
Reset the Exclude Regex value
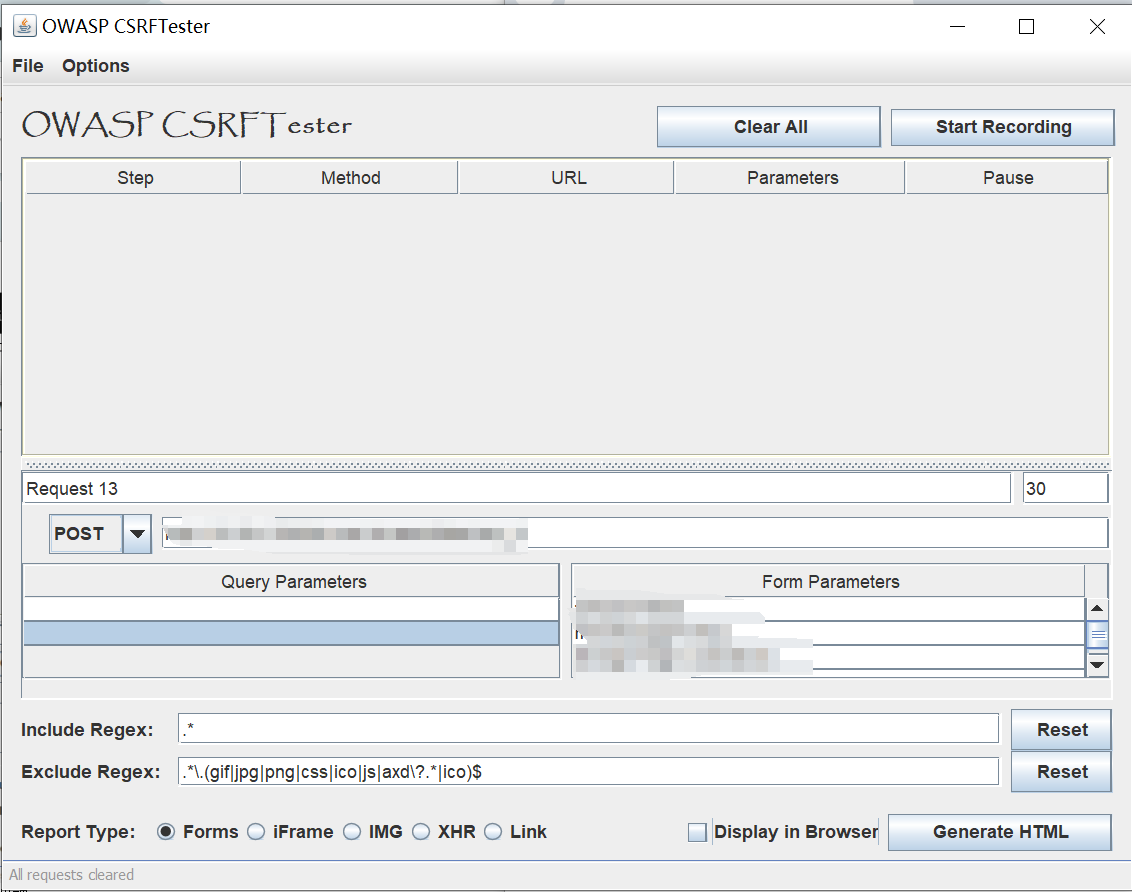point(1061,771)
